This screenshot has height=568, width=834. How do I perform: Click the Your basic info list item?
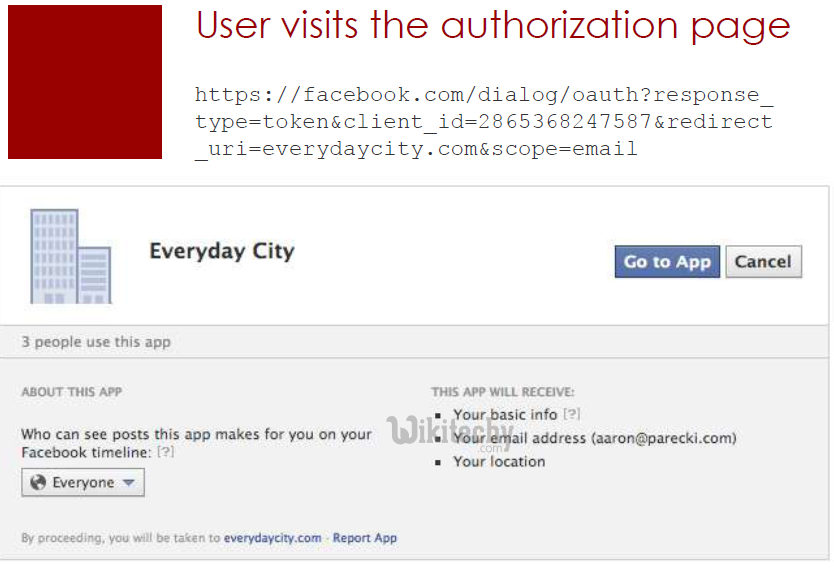tap(505, 414)
